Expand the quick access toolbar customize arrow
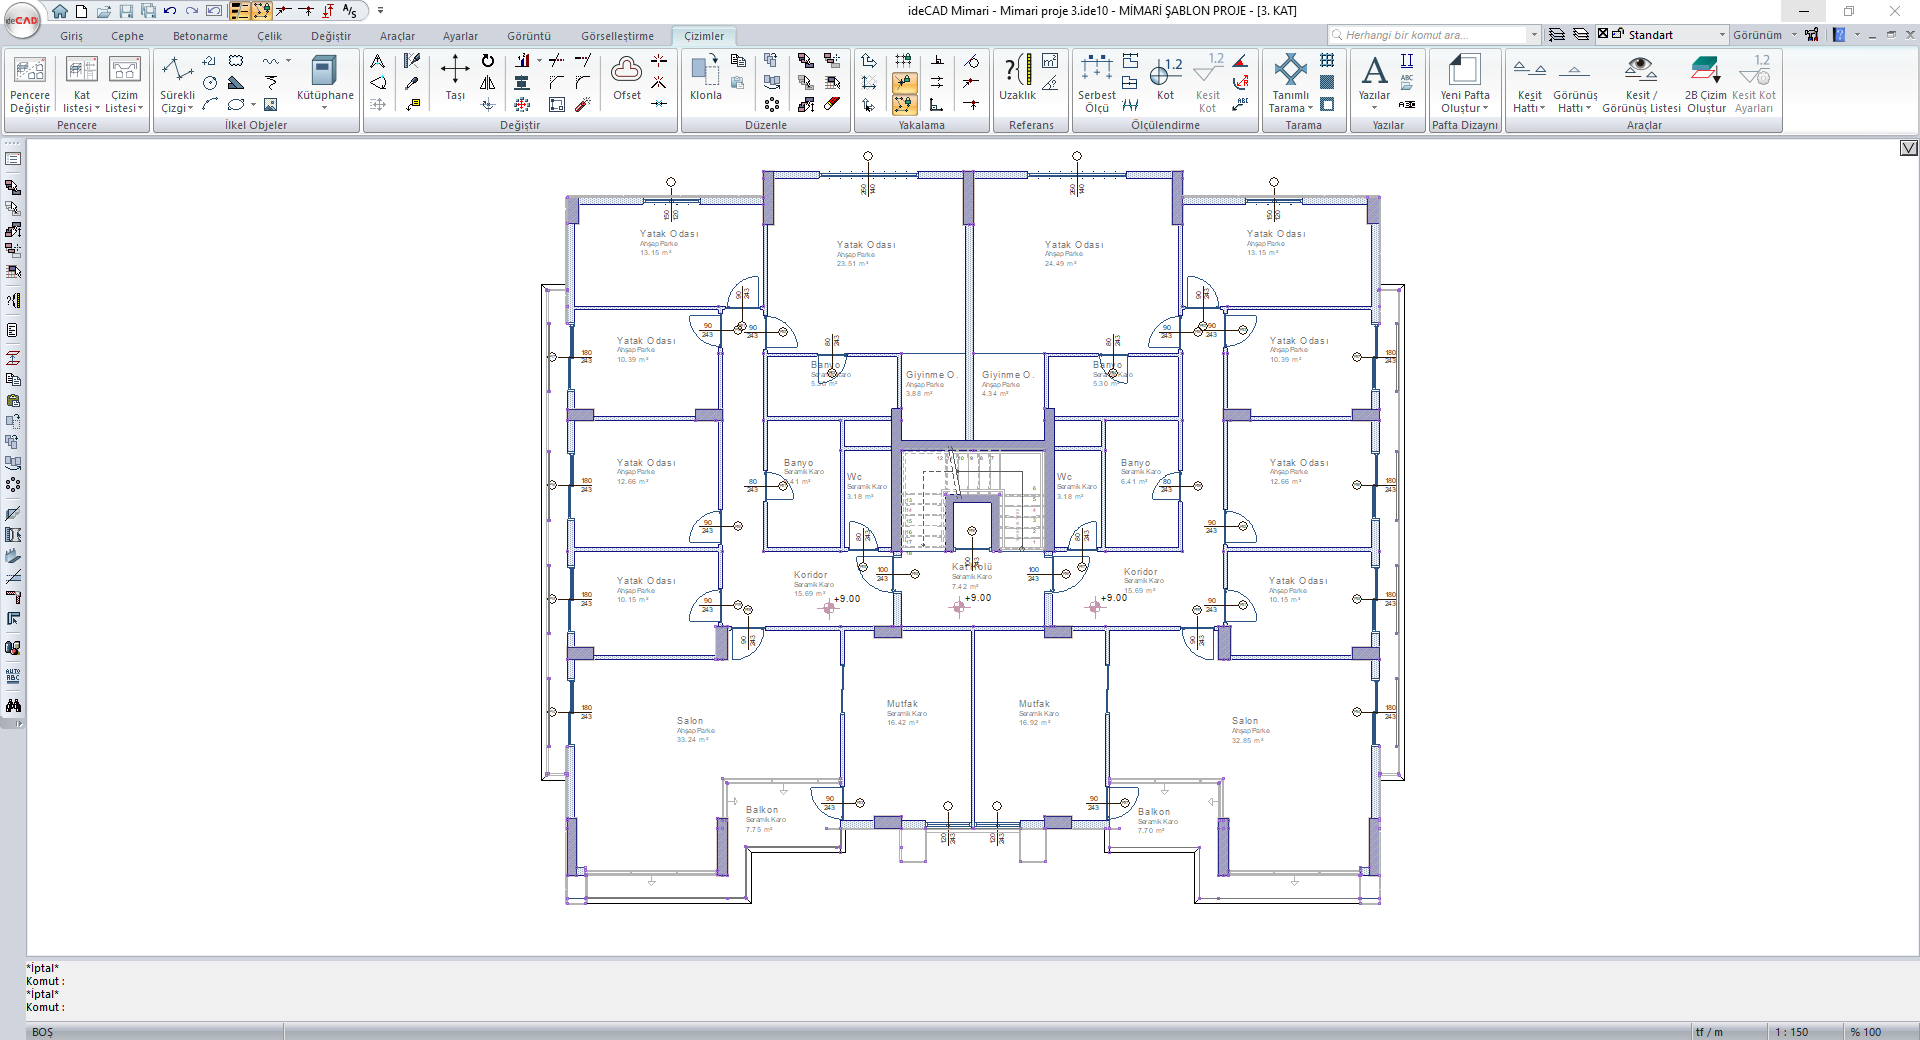The height and width of the screenshot is (1040, 1920). coord(381,11)
